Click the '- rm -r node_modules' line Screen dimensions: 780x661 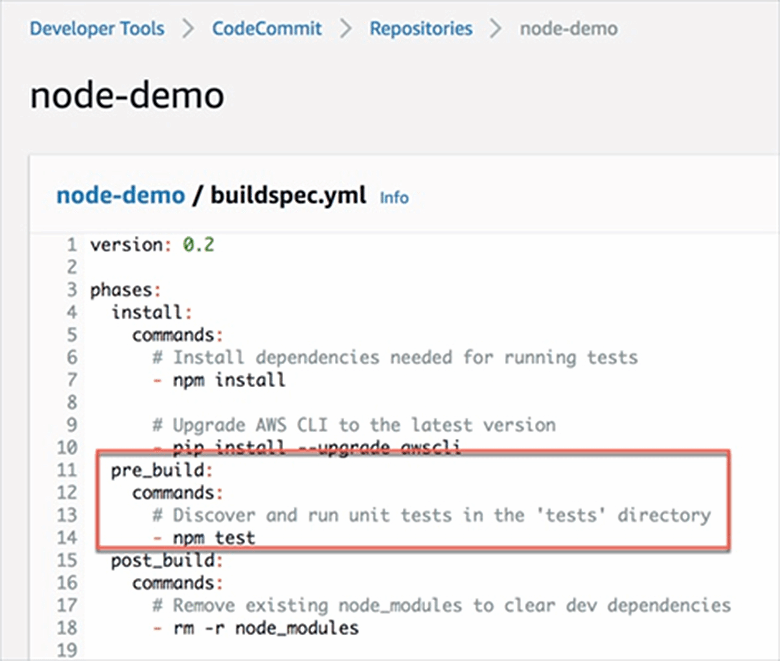[256, 628]
